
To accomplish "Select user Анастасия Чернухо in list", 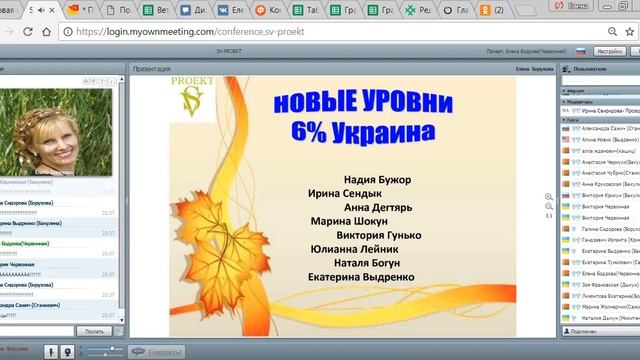I will [601, 162].
